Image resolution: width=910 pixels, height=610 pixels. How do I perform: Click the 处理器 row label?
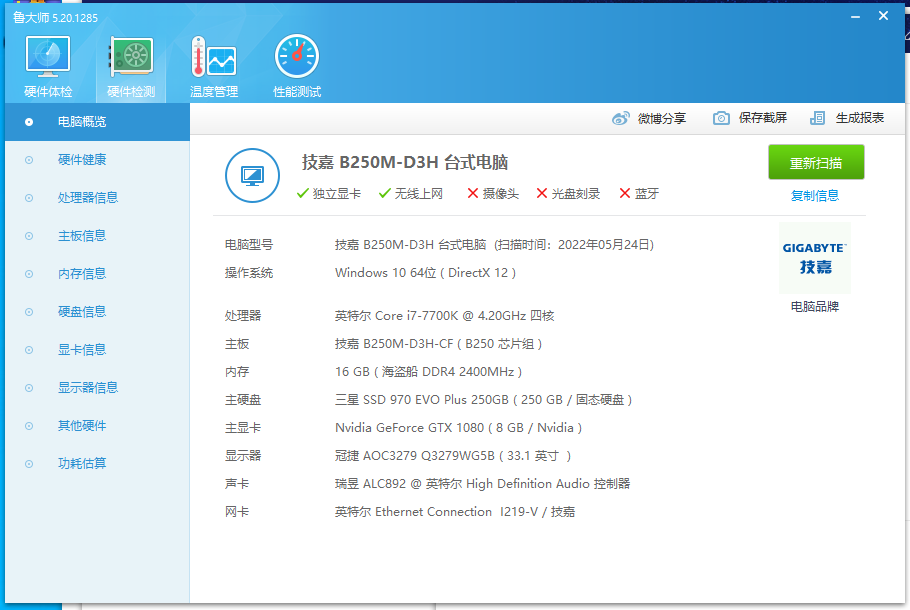243,316
